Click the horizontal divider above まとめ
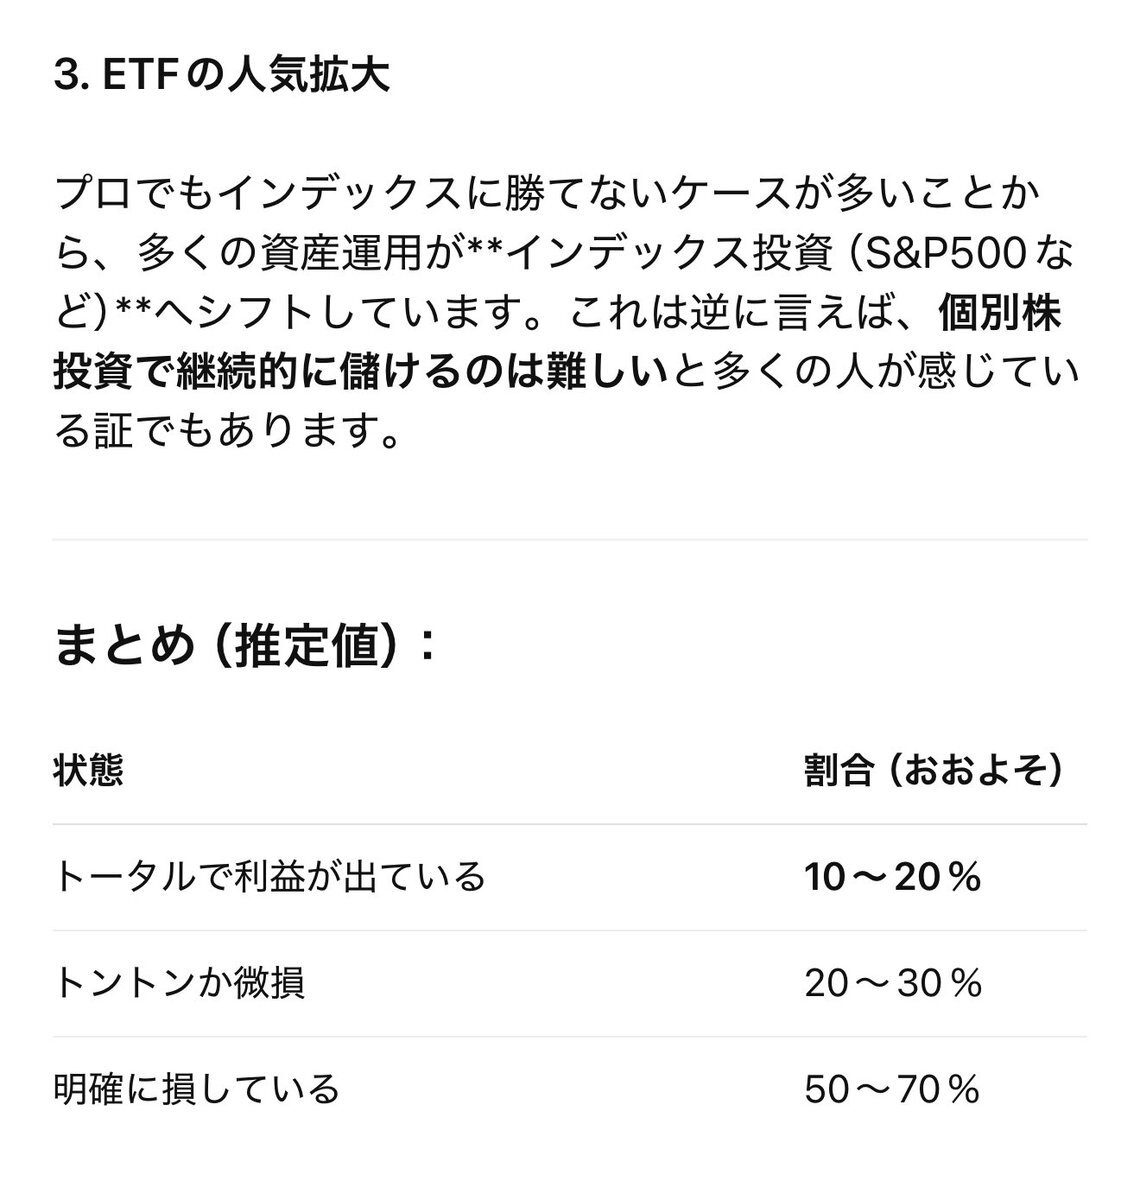This screenshot has height=1200, width=1140. (570, 540)
